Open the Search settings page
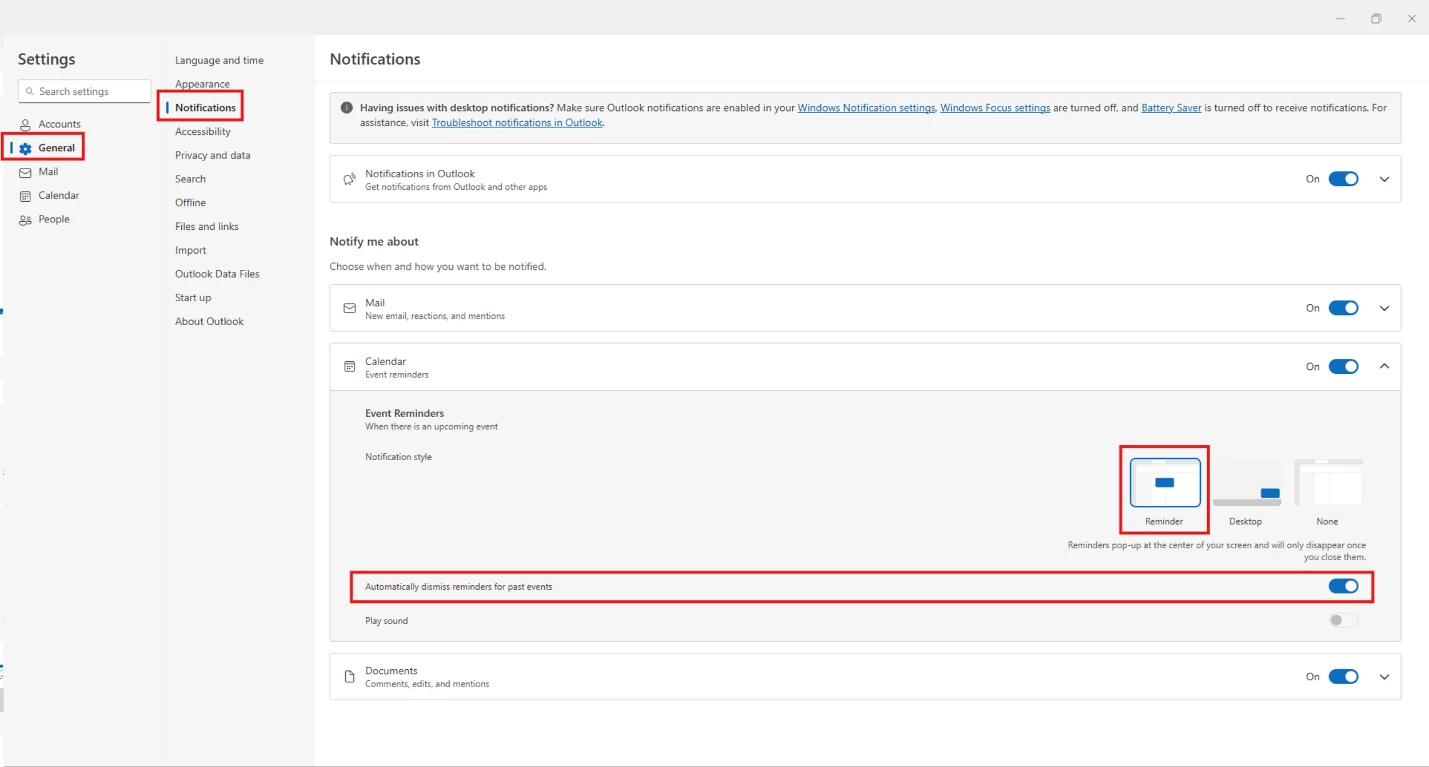The height and width of the screenshot is (767, 1429). [190, 180]
